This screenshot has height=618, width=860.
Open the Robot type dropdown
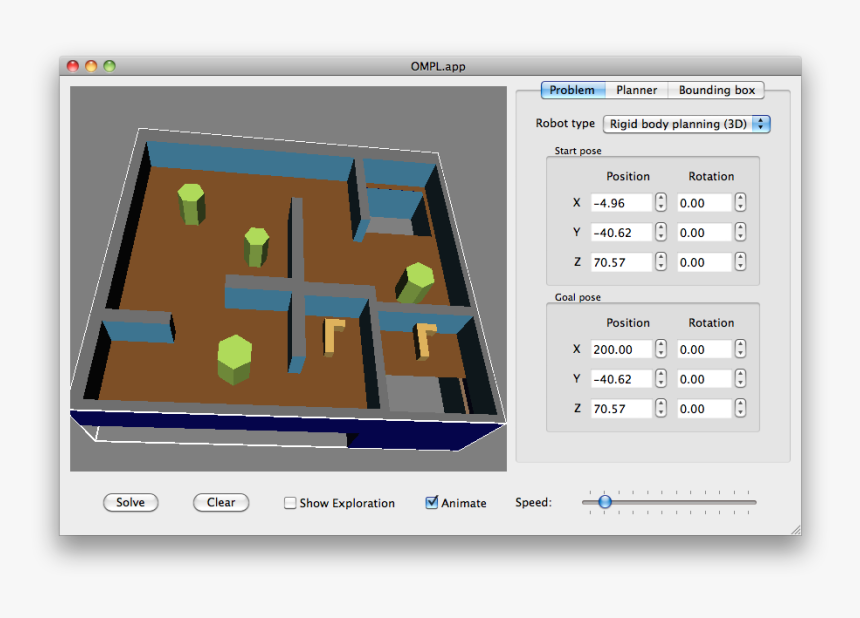point(687,124)
